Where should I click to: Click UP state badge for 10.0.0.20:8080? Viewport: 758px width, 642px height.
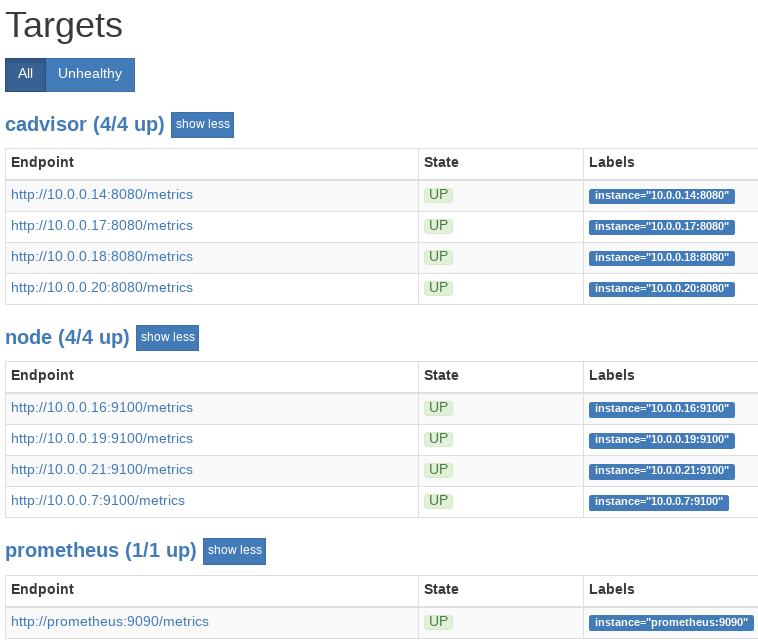[438, 288]
